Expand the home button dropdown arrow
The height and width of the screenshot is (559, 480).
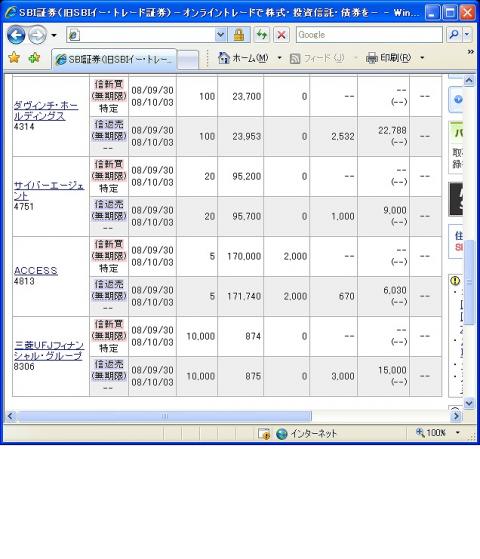coord(280,58)
